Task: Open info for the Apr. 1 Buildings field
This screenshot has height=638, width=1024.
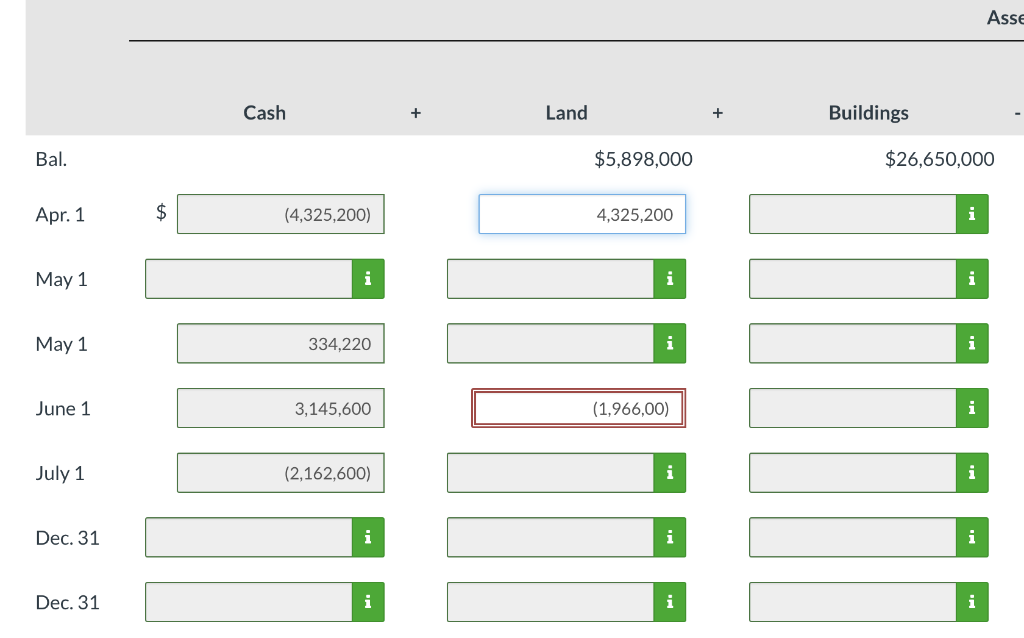Action: [x=971, y=214]
